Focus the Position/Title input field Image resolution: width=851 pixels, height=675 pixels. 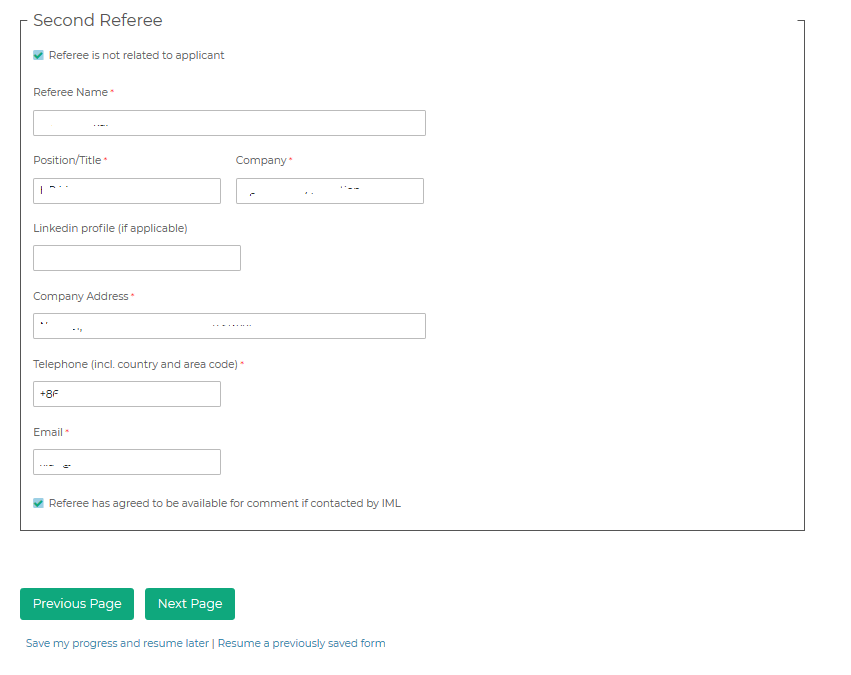pyautogui.click(x=127, y=191)
